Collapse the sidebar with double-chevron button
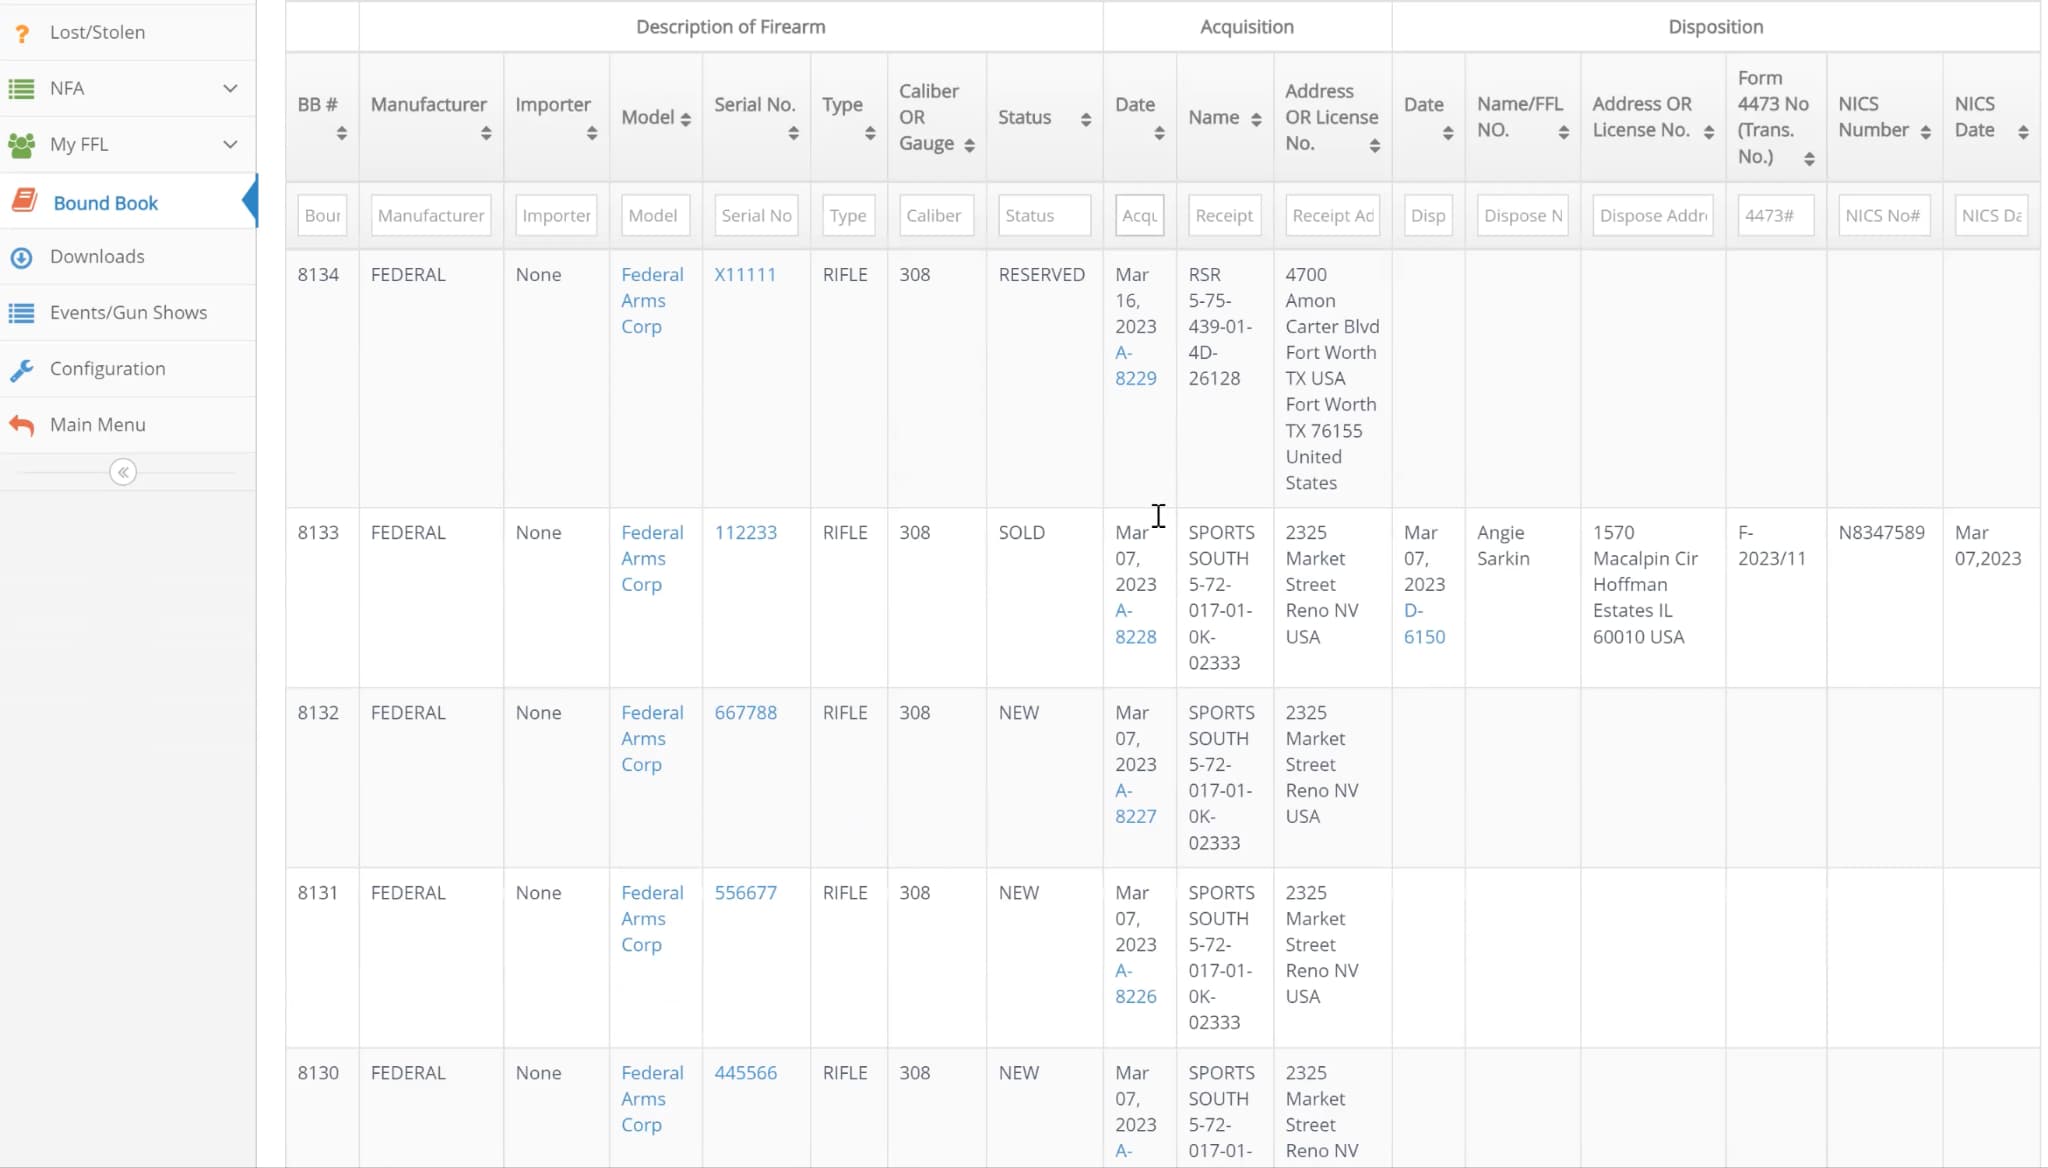2048x1168 pixels. pyautogui.click(x=123, y=472)
